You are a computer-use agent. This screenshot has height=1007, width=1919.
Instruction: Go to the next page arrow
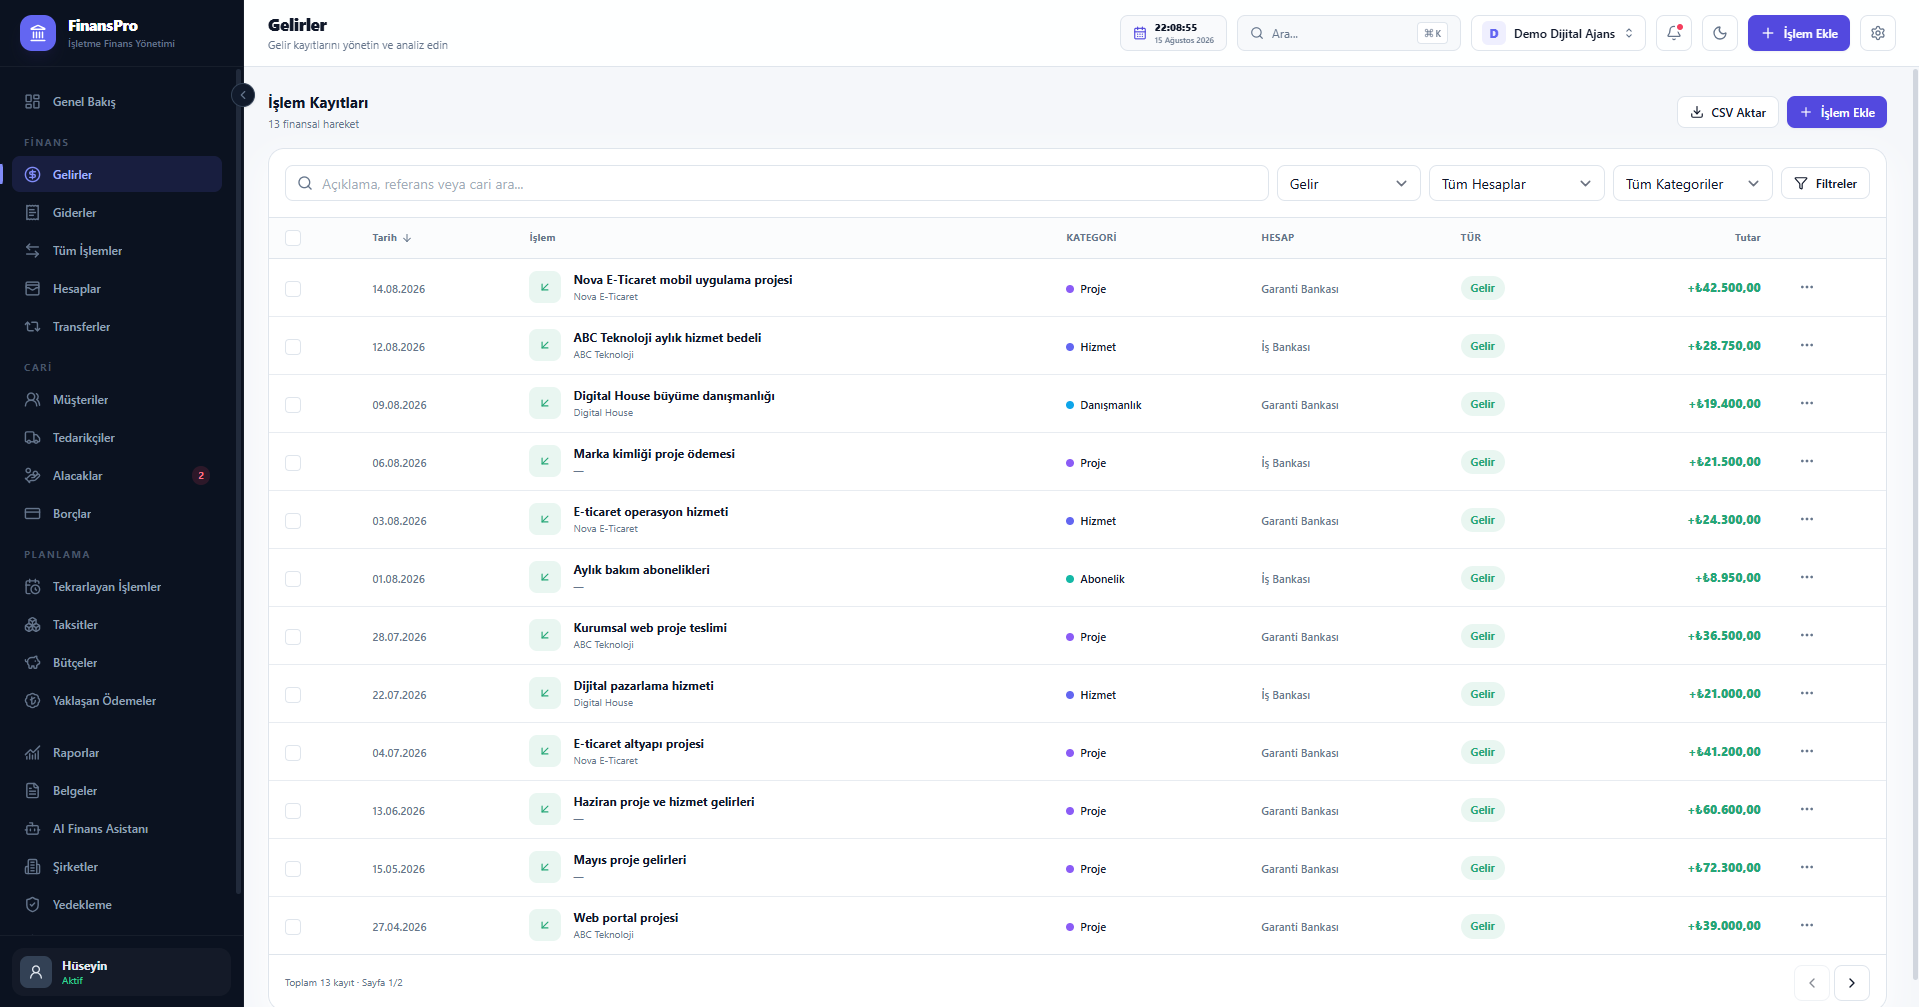1852,983
